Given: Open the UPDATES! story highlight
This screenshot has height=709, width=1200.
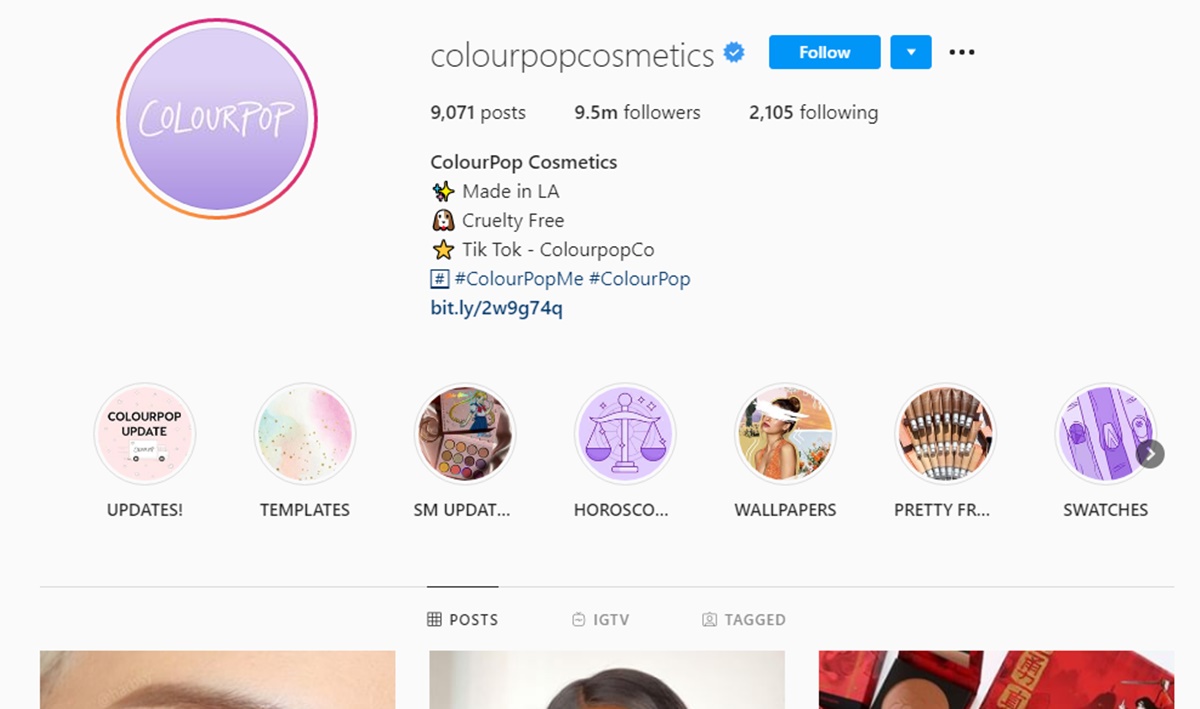Looking at the screenshot, I should point(145,434).
